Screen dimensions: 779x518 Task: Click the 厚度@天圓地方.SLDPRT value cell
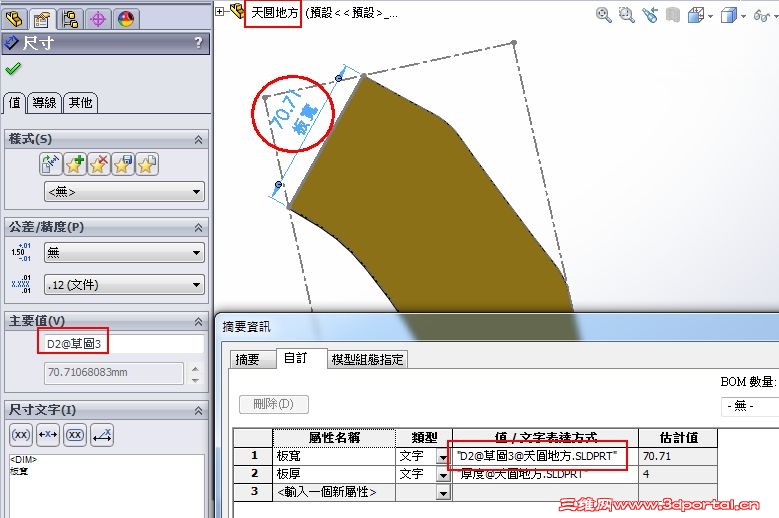(x=545, y=474)
